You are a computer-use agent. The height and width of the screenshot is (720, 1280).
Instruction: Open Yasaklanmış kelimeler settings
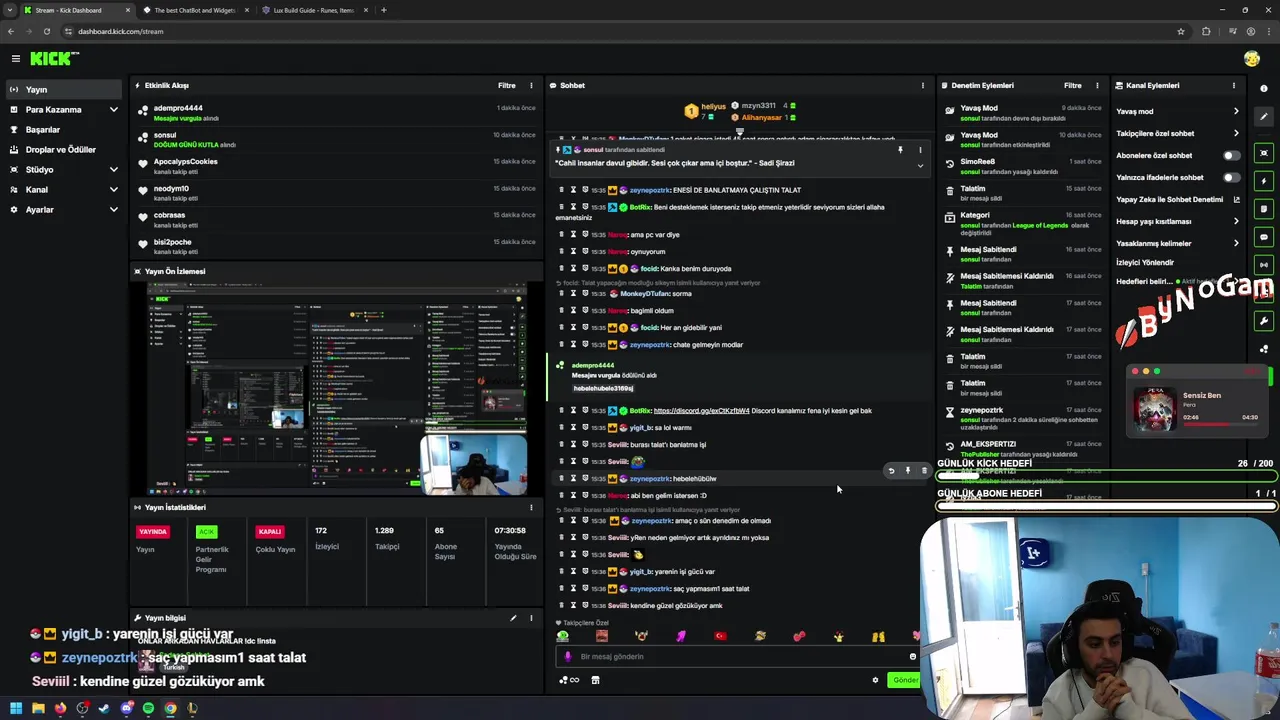click(x=1177, y=243)
